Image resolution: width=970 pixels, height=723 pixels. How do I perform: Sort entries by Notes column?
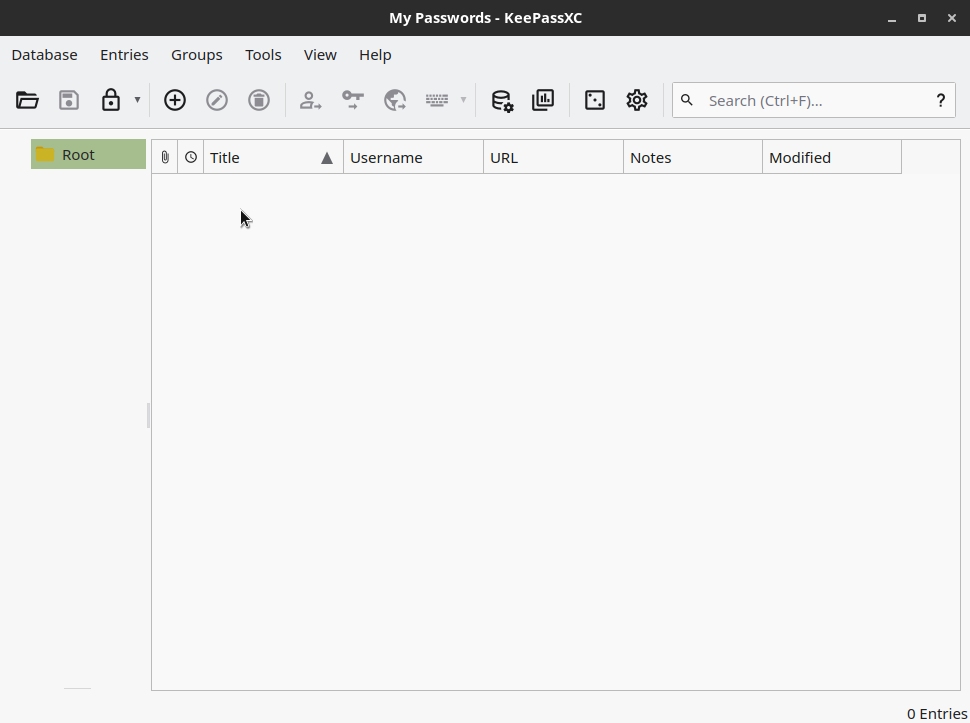coord(693,157)
